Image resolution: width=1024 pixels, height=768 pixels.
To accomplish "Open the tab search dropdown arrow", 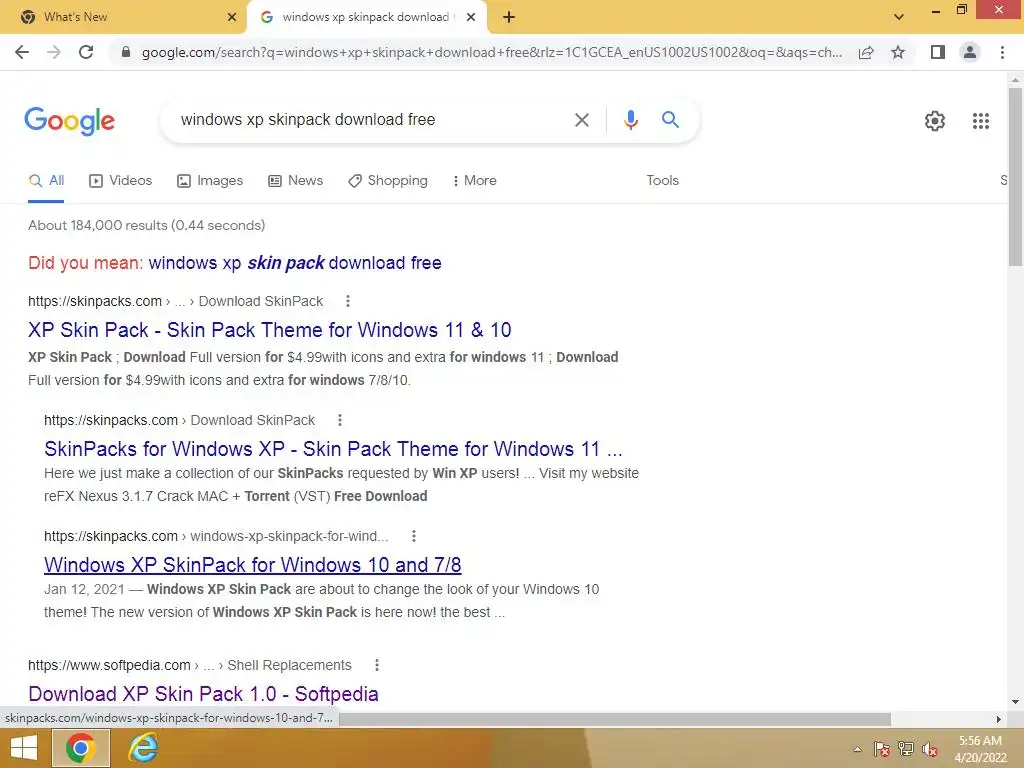I will [899, 17].
